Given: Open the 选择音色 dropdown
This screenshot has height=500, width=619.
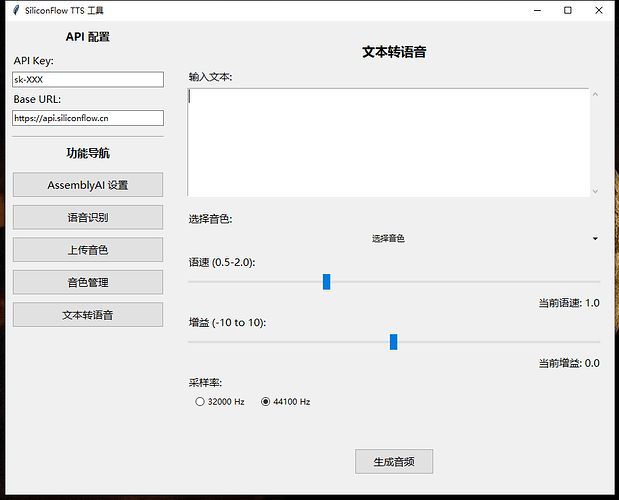Looking at the screenshot, I should point(394,238).
